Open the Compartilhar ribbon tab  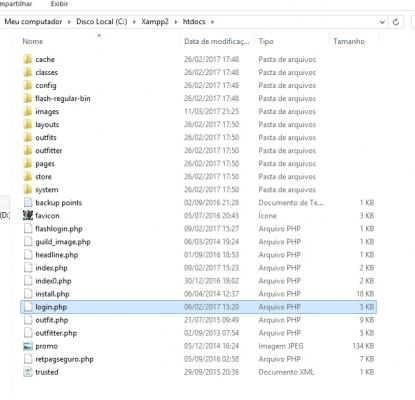tap(16, 4)
